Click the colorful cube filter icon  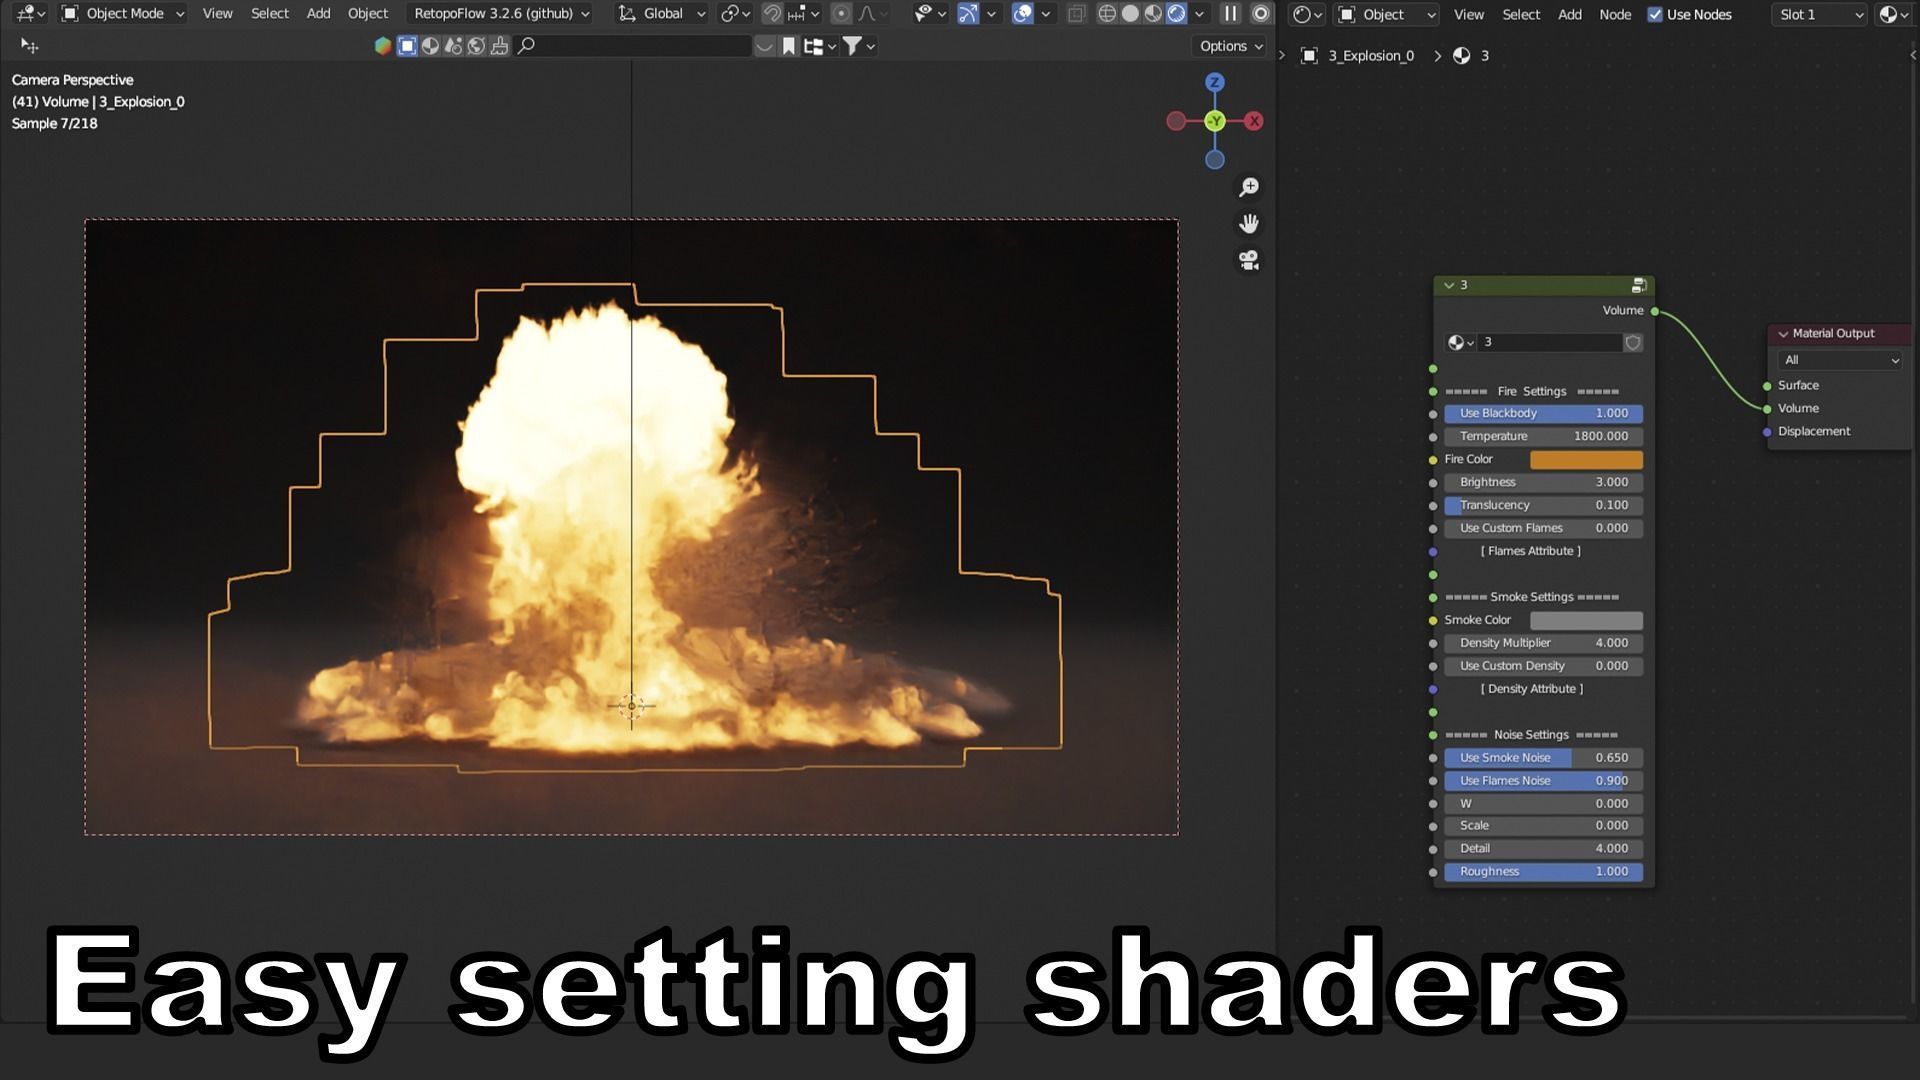click(x=382, y=46)
